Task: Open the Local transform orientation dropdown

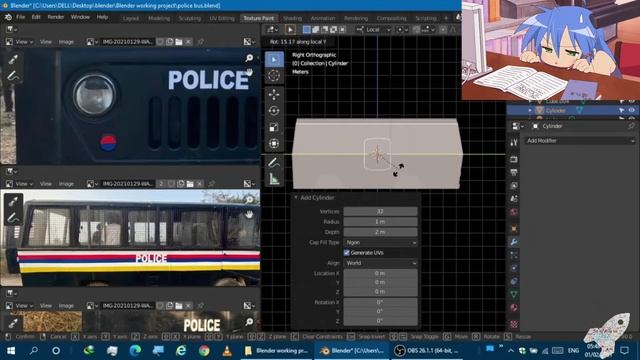Action: coord(373,29)
